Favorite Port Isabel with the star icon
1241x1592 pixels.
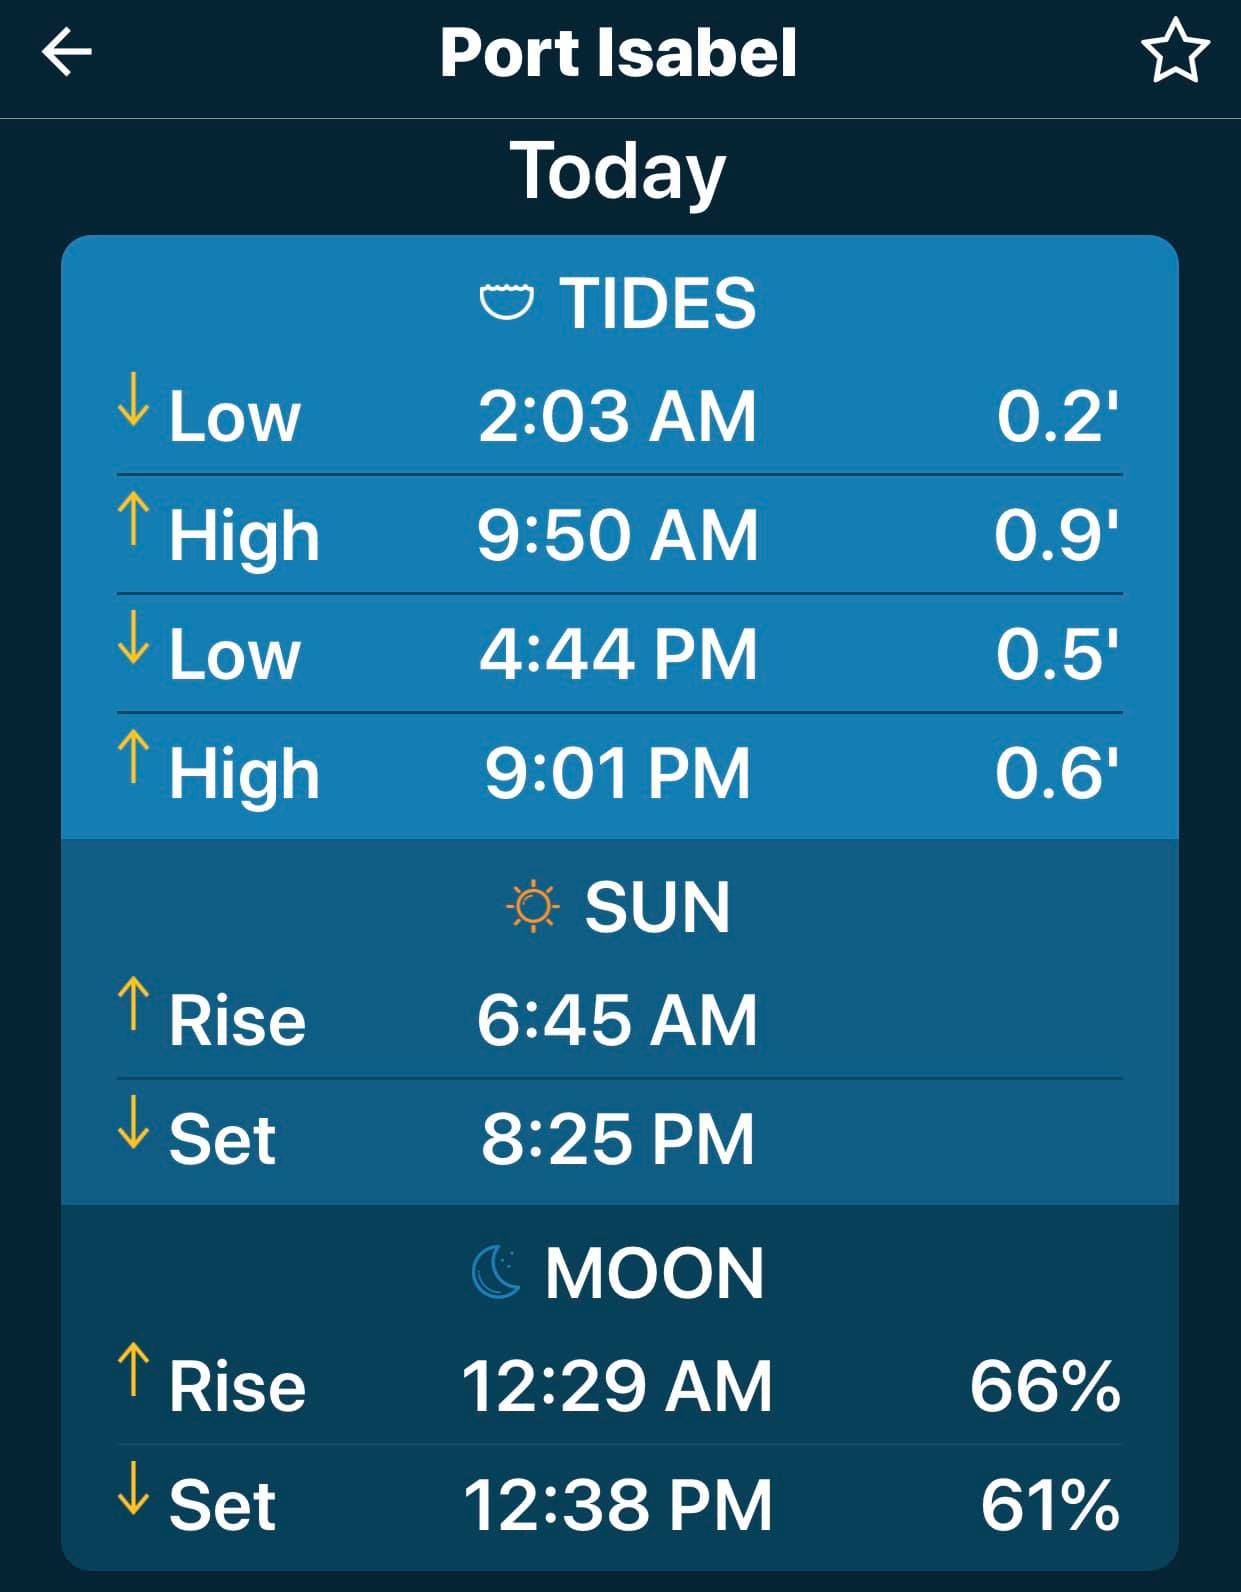pos(1175,51)
